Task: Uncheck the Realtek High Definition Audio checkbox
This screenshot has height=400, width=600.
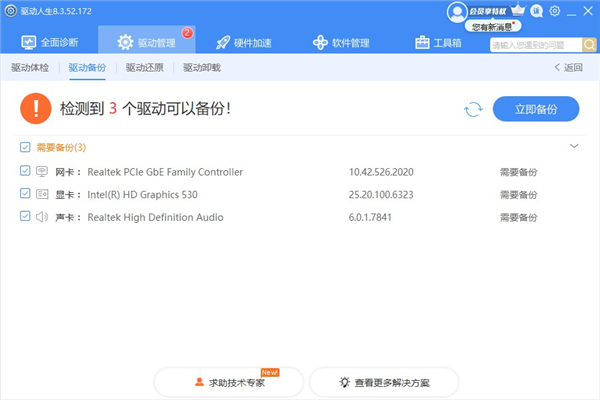Action: pyautogui.click(x=25, y=216)
